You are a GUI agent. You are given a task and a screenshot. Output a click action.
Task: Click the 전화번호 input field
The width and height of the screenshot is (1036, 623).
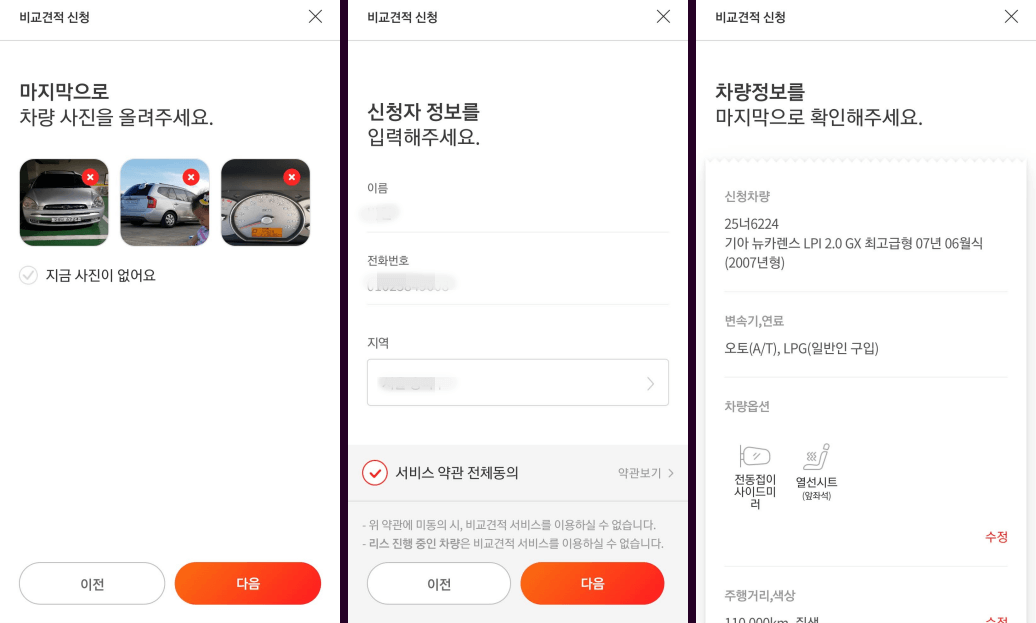518,285
